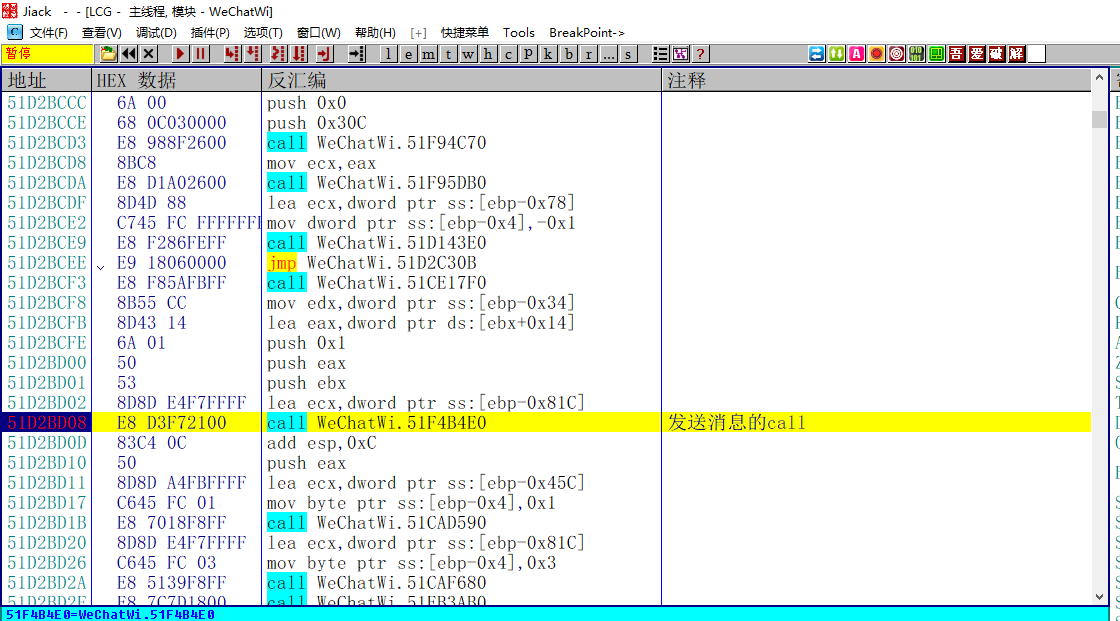Click the Close program X icon

tap(149, 54)
